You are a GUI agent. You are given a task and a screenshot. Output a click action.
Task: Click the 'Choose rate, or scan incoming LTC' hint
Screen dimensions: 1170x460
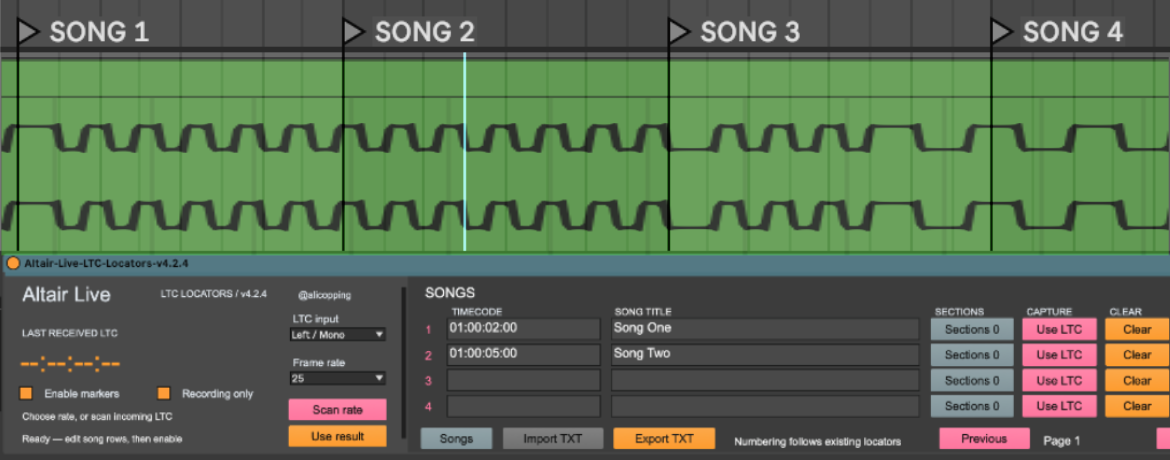coord(97,416)
